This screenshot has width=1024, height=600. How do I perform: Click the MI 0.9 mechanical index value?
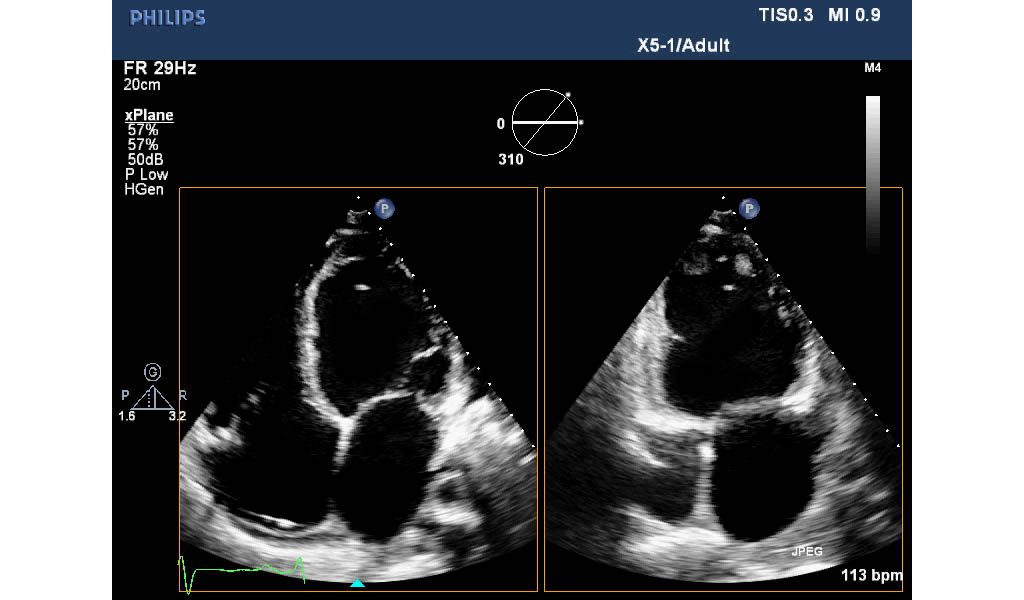pos(854,15)
